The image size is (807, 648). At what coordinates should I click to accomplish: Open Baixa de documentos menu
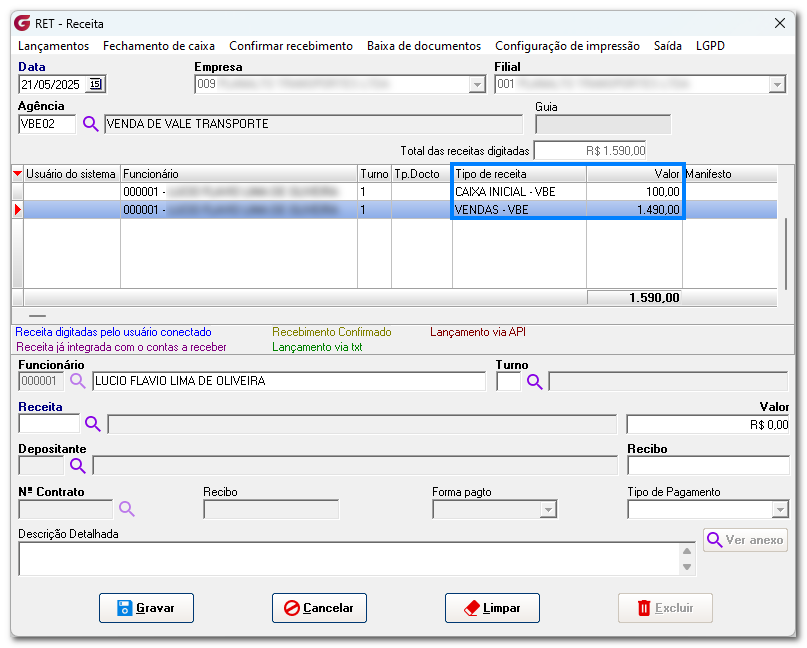[x=424, y=46]
